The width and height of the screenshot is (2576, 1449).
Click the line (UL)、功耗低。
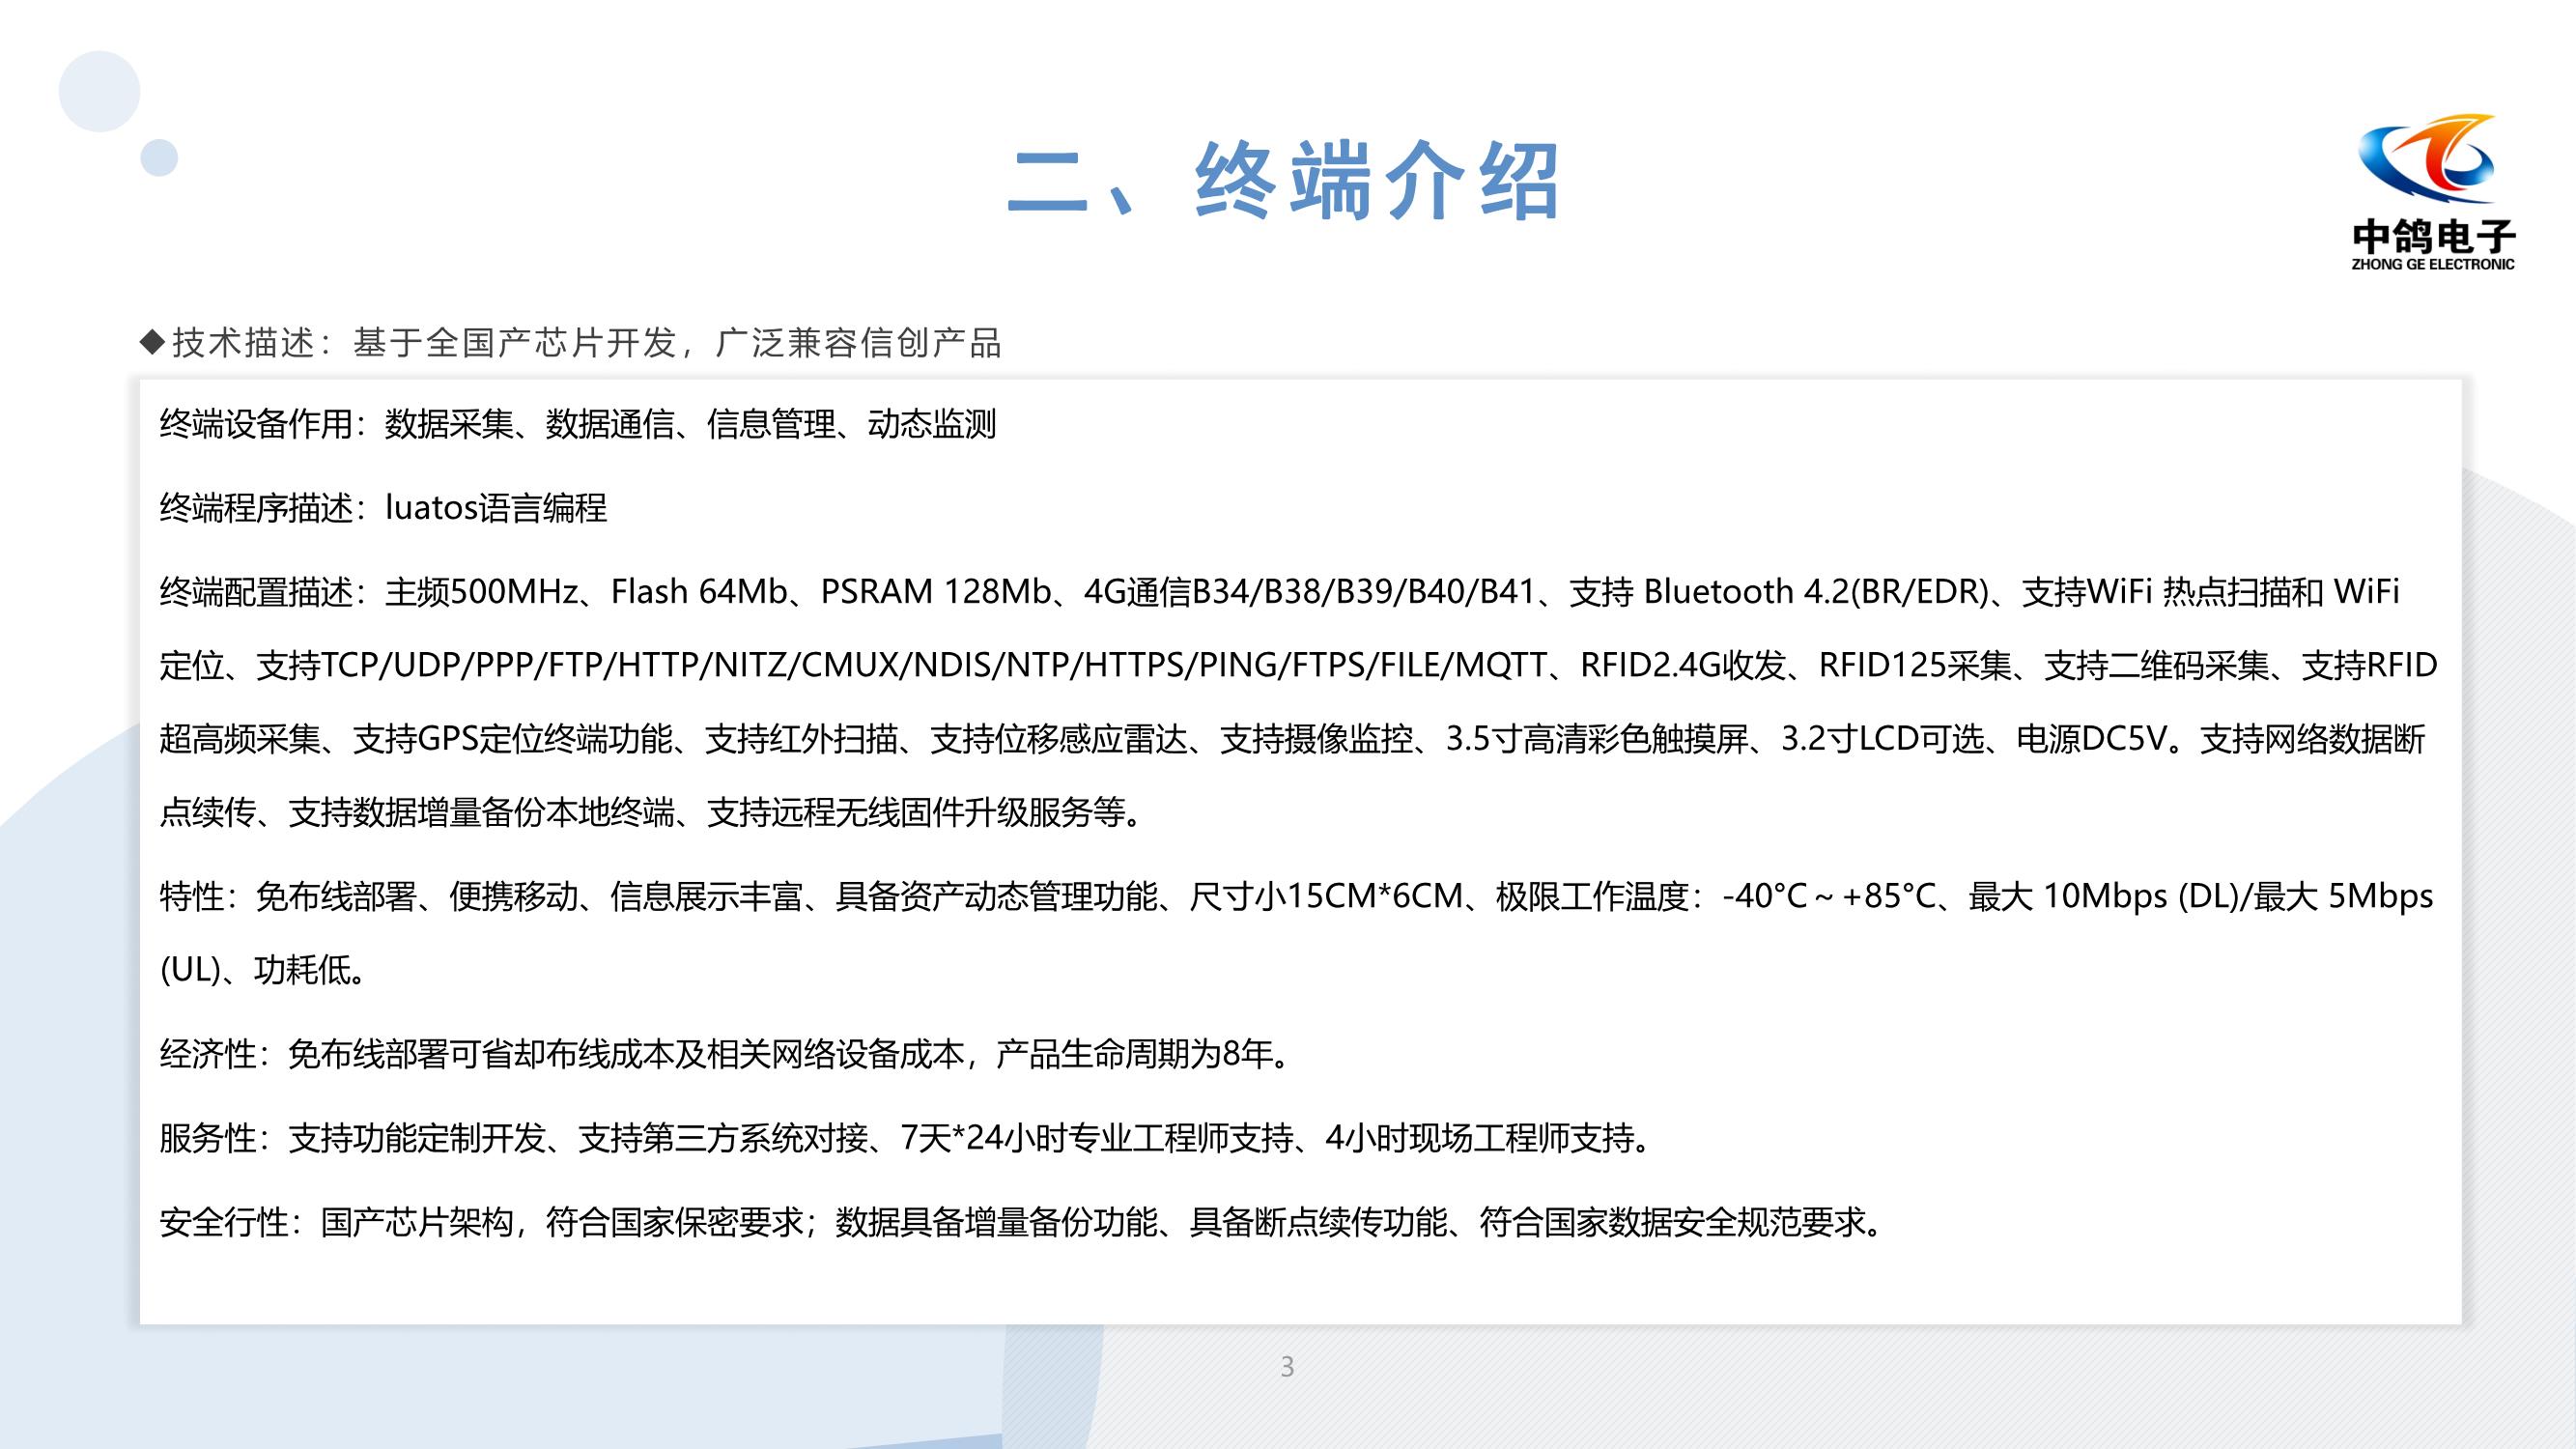click(263, 969)
